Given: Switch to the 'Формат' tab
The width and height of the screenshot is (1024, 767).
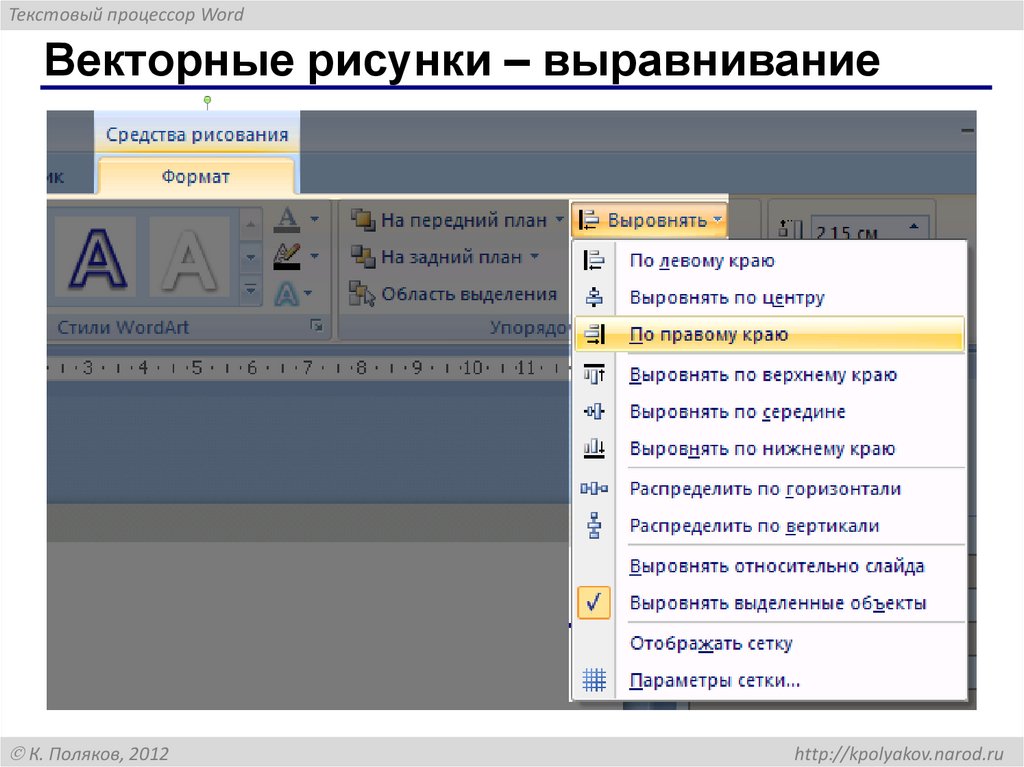Looking at the screenshot, I should click(196, 176).
